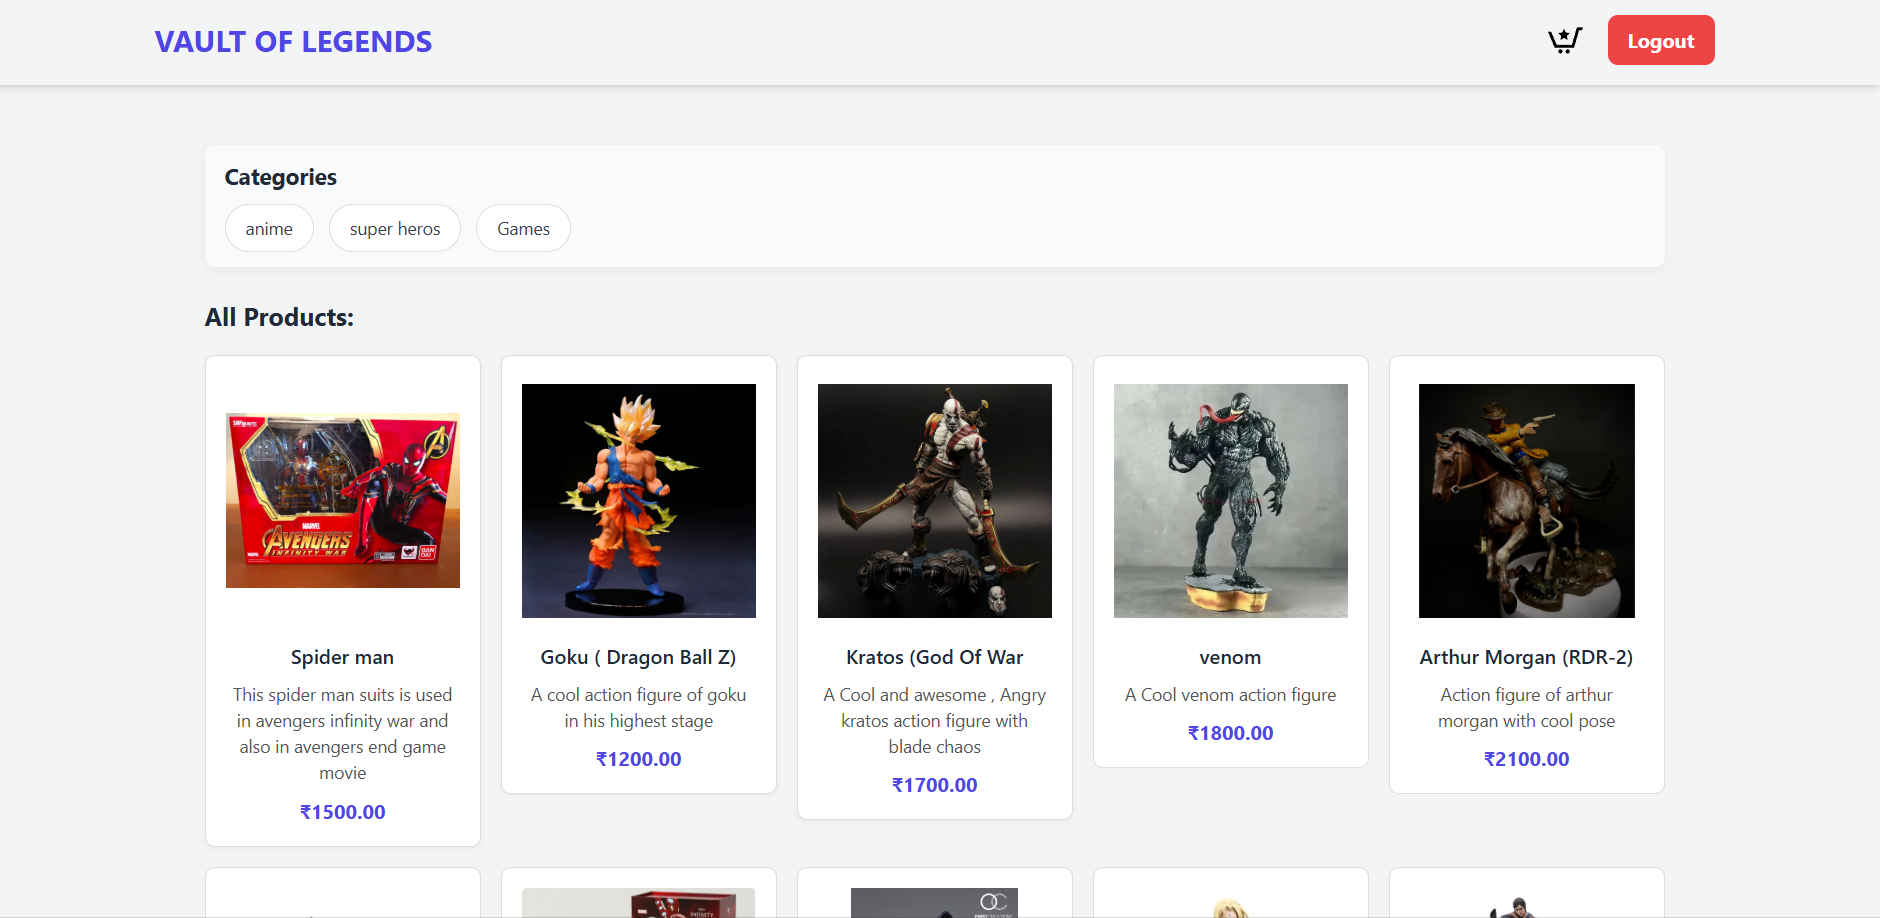This screenshot has height=918, width=1880.
Task: Open Goku ( Dragon Ball Z) title
Action: (x=638, y=657)
